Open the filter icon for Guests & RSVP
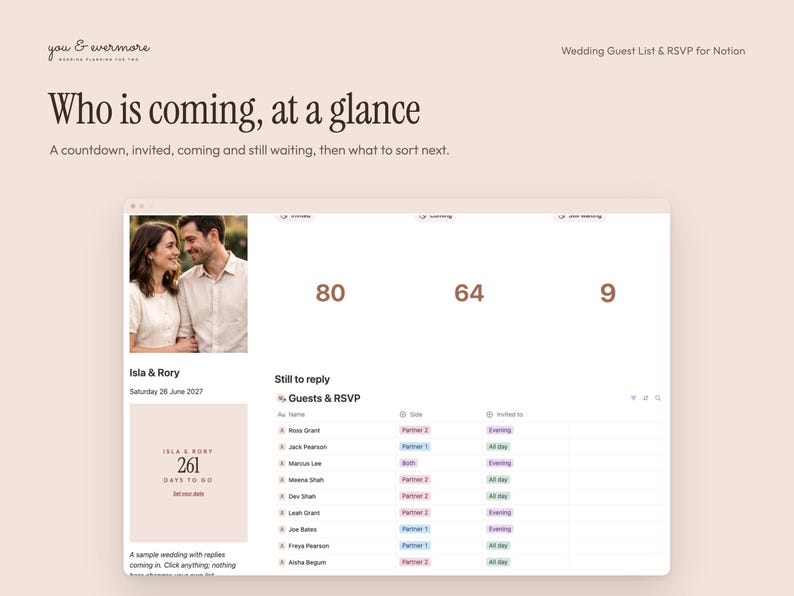 click(633, 398)
